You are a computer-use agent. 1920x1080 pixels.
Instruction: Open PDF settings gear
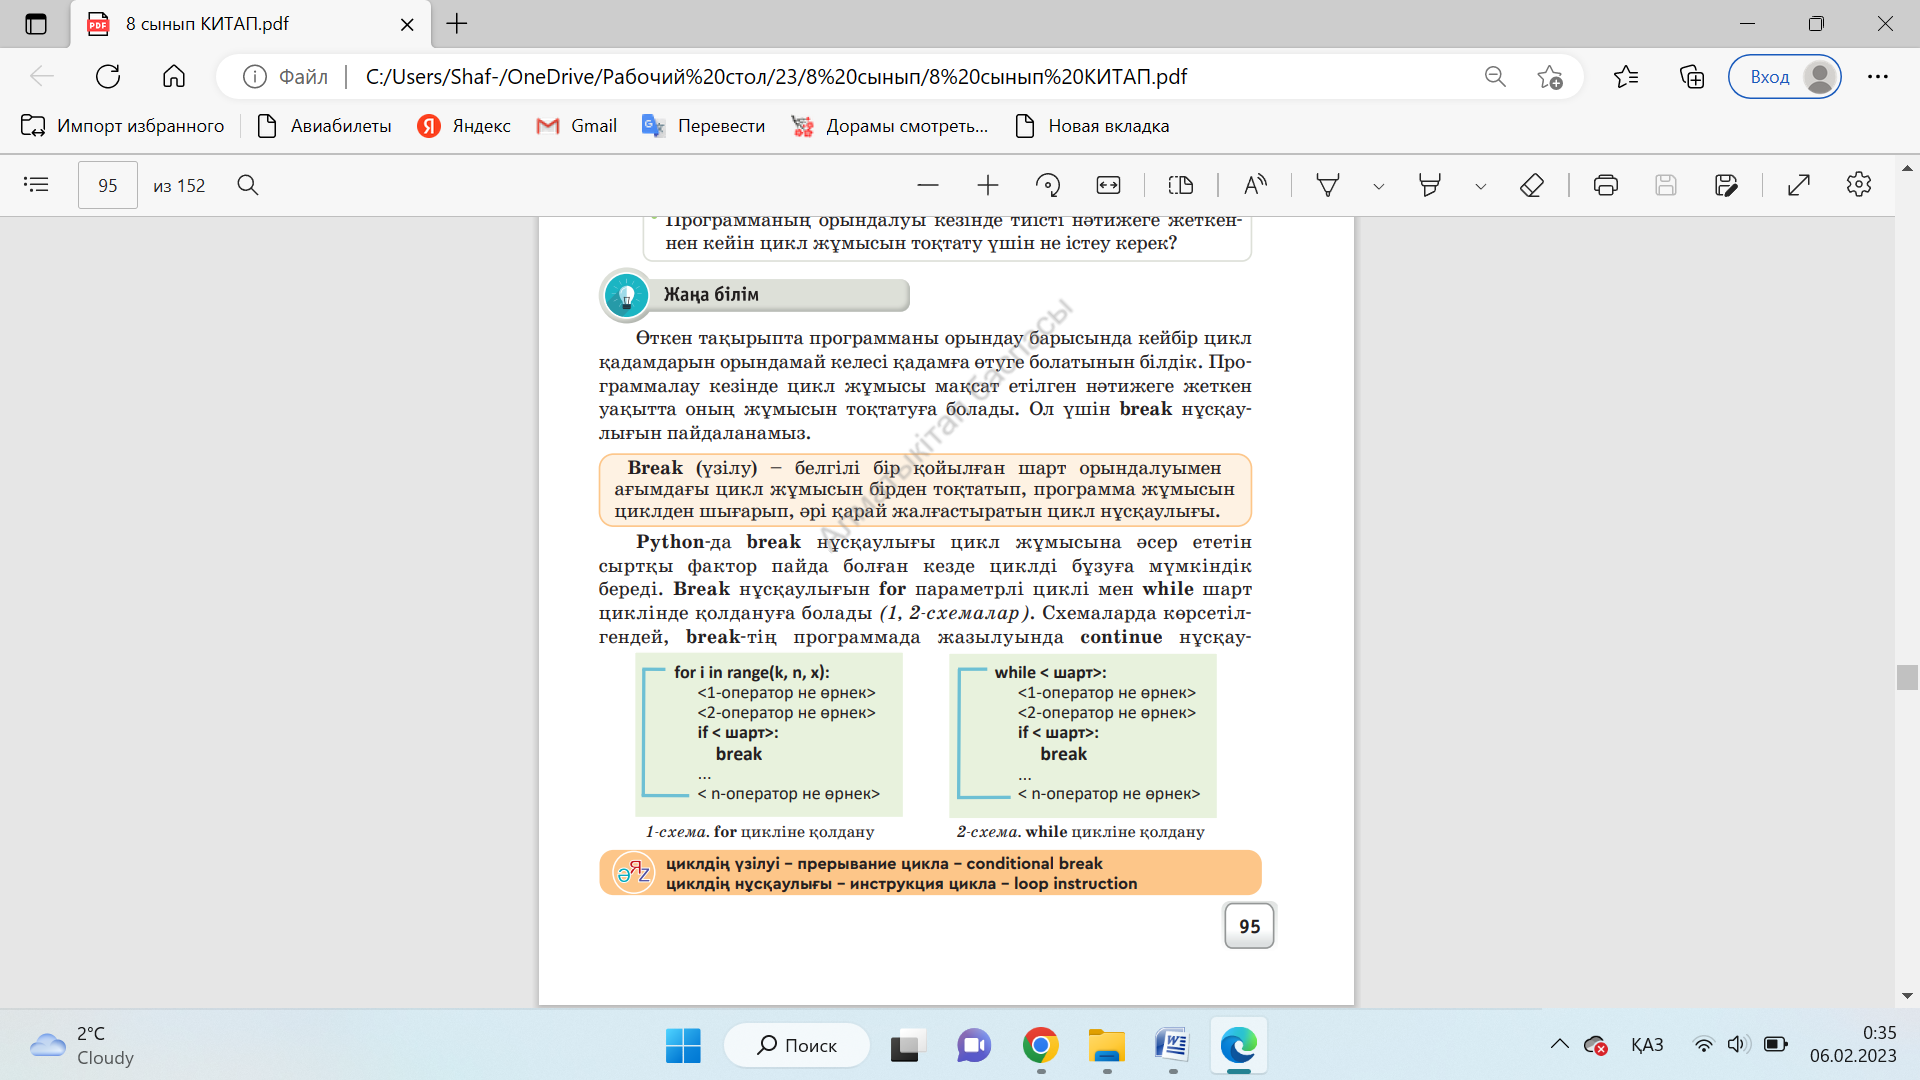(x=1858, y=185)
